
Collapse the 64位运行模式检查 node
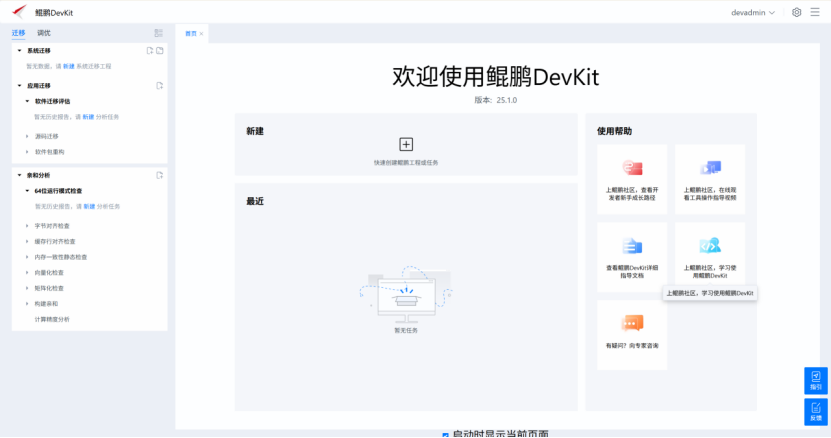28,191
